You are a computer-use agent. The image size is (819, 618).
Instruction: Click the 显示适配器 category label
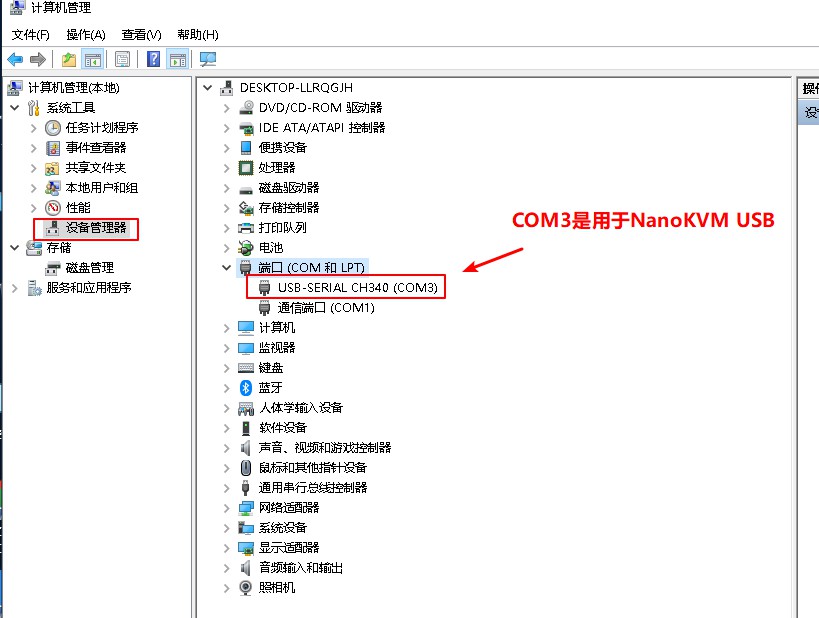click(x=289, y=547)
